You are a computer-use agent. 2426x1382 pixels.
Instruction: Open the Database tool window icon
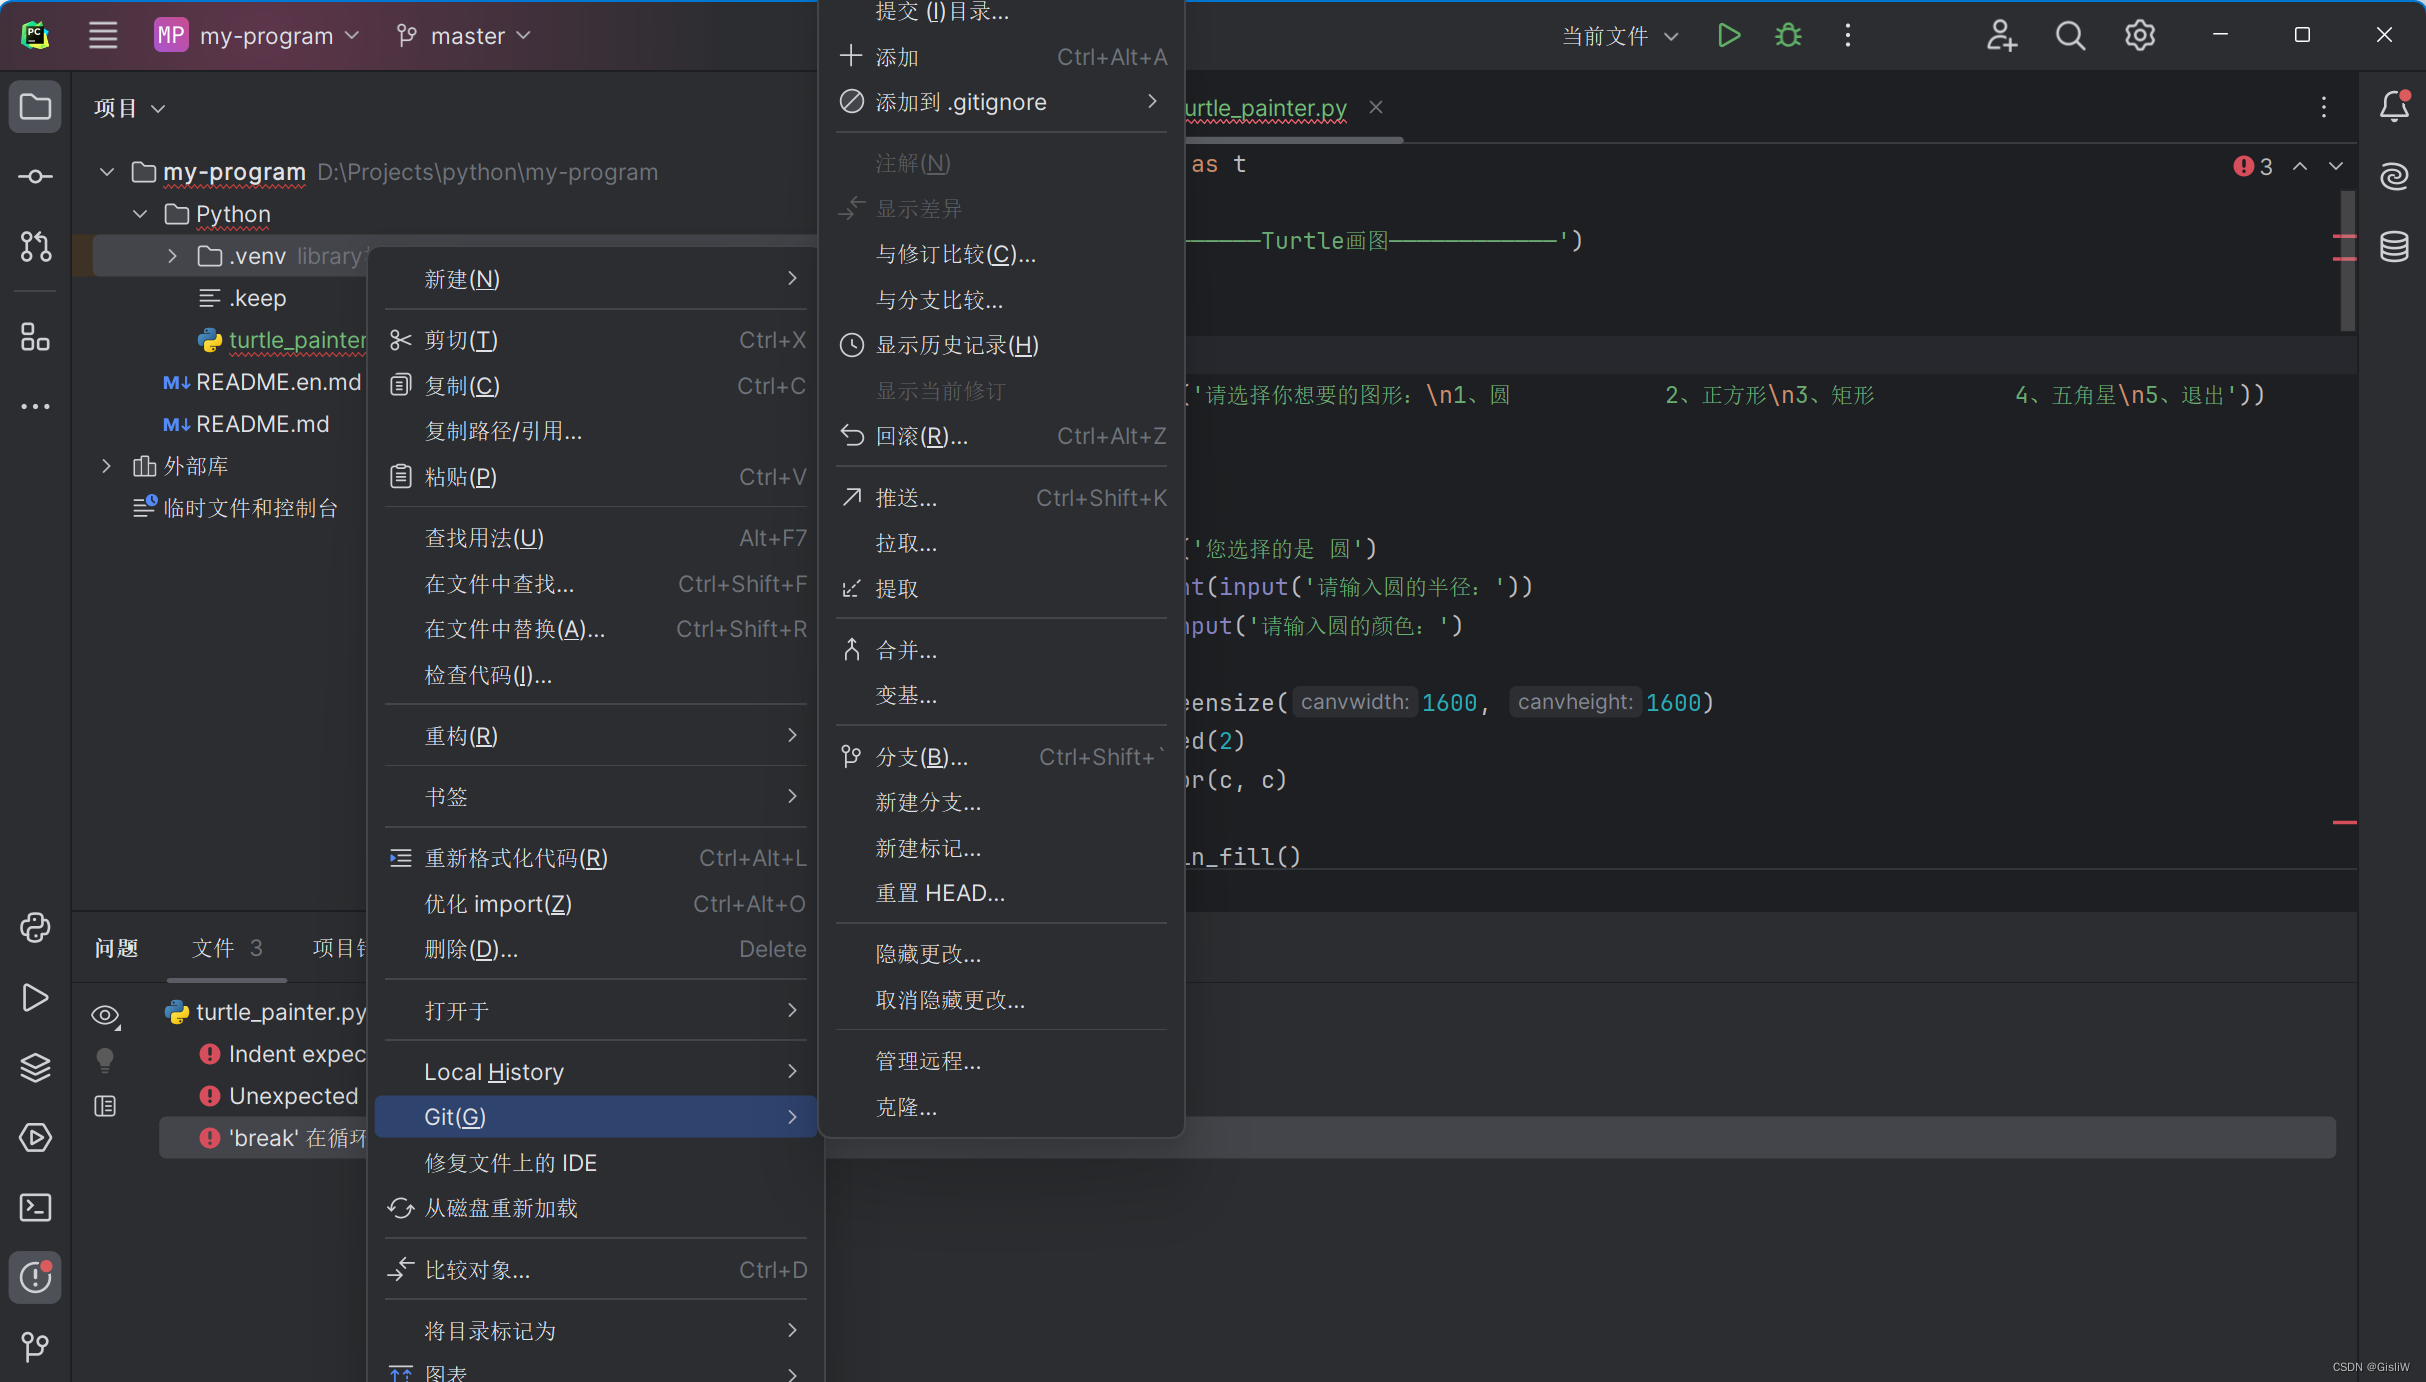tap(2394, 246)
